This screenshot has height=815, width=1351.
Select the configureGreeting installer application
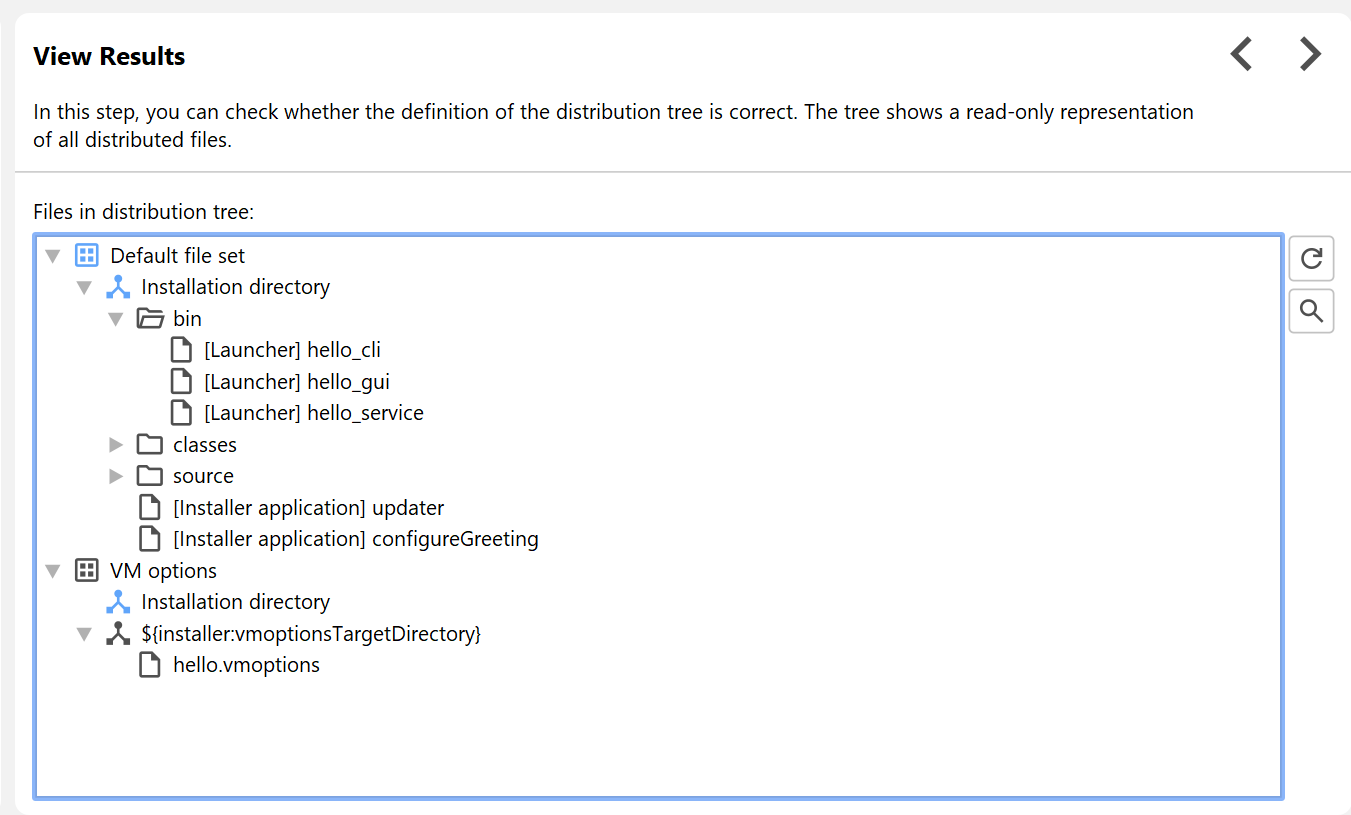(x=355, y=539)
